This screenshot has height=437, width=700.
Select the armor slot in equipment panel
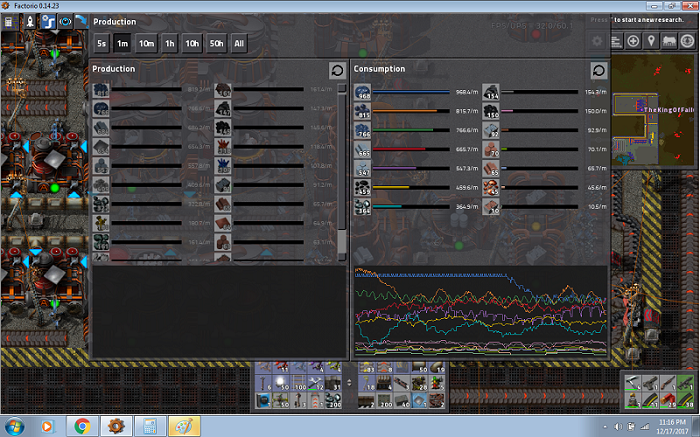click(x=633, y=400)
